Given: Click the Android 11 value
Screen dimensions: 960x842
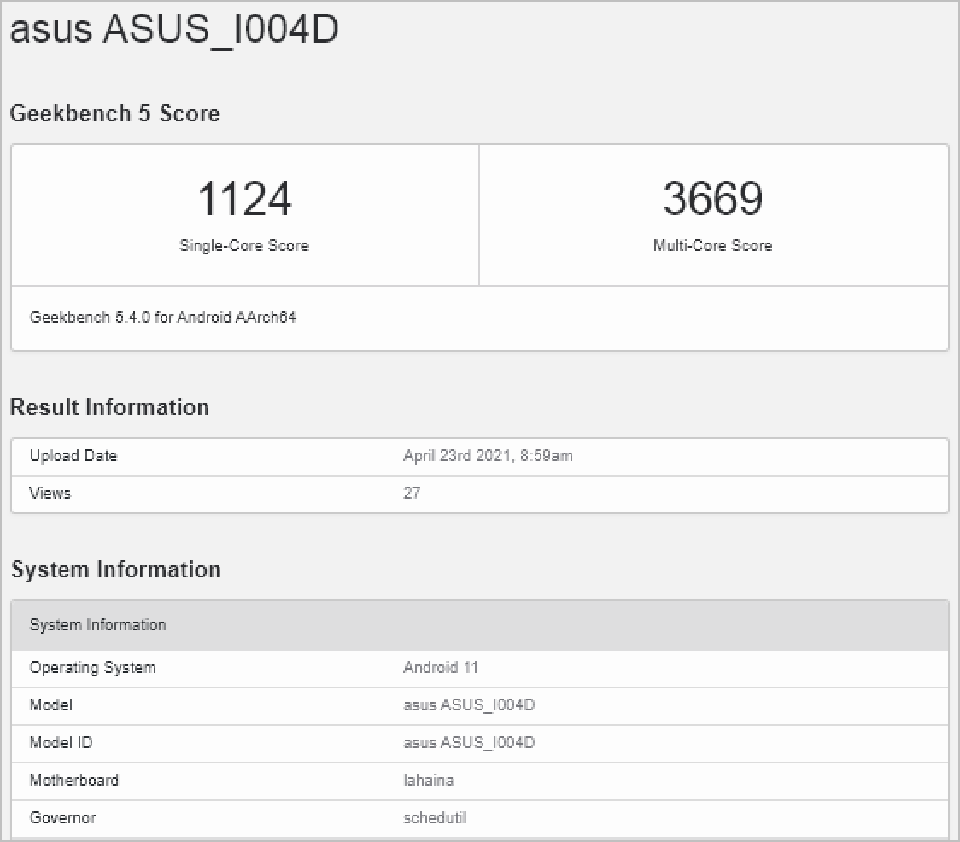Looking at the screenshot, I should 440,667.
